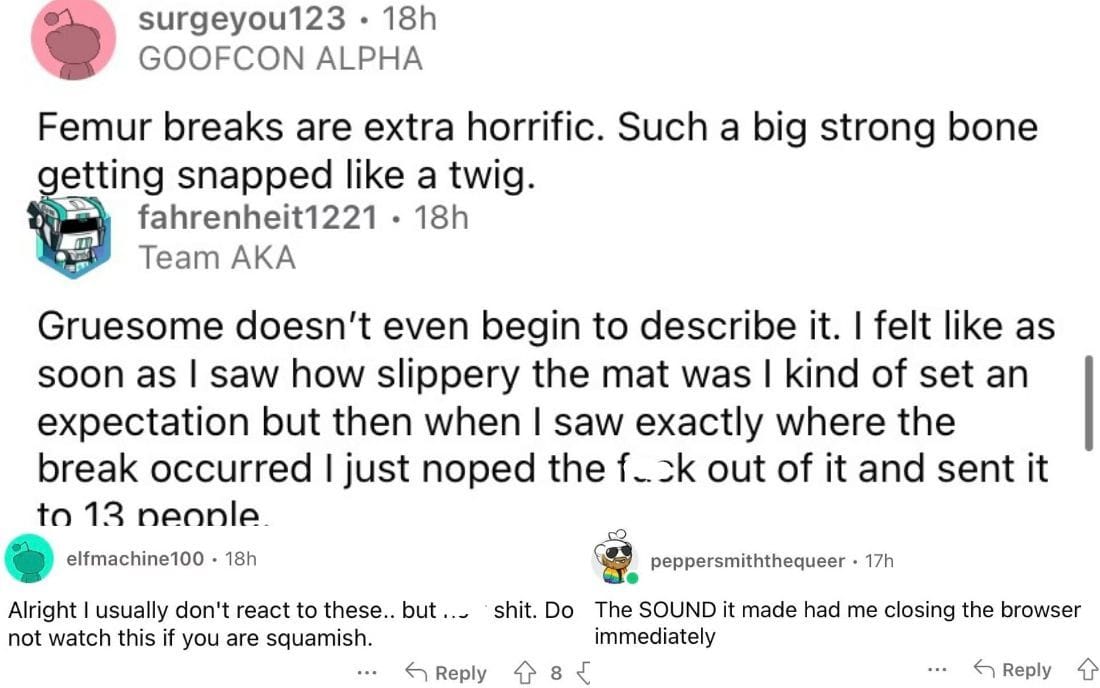Open peppersmiththequeer's sunglasses avatar
This screenshot has height=688, width=1100.
coord(615,558)
